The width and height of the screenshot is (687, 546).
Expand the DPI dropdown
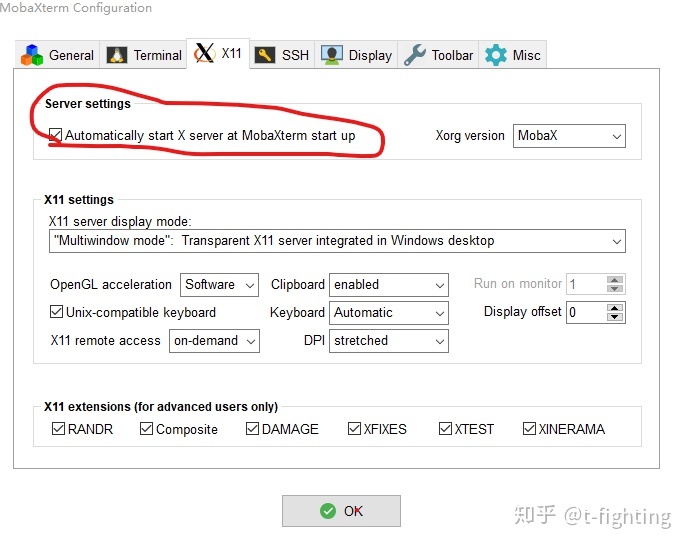(x=389, y=341)
